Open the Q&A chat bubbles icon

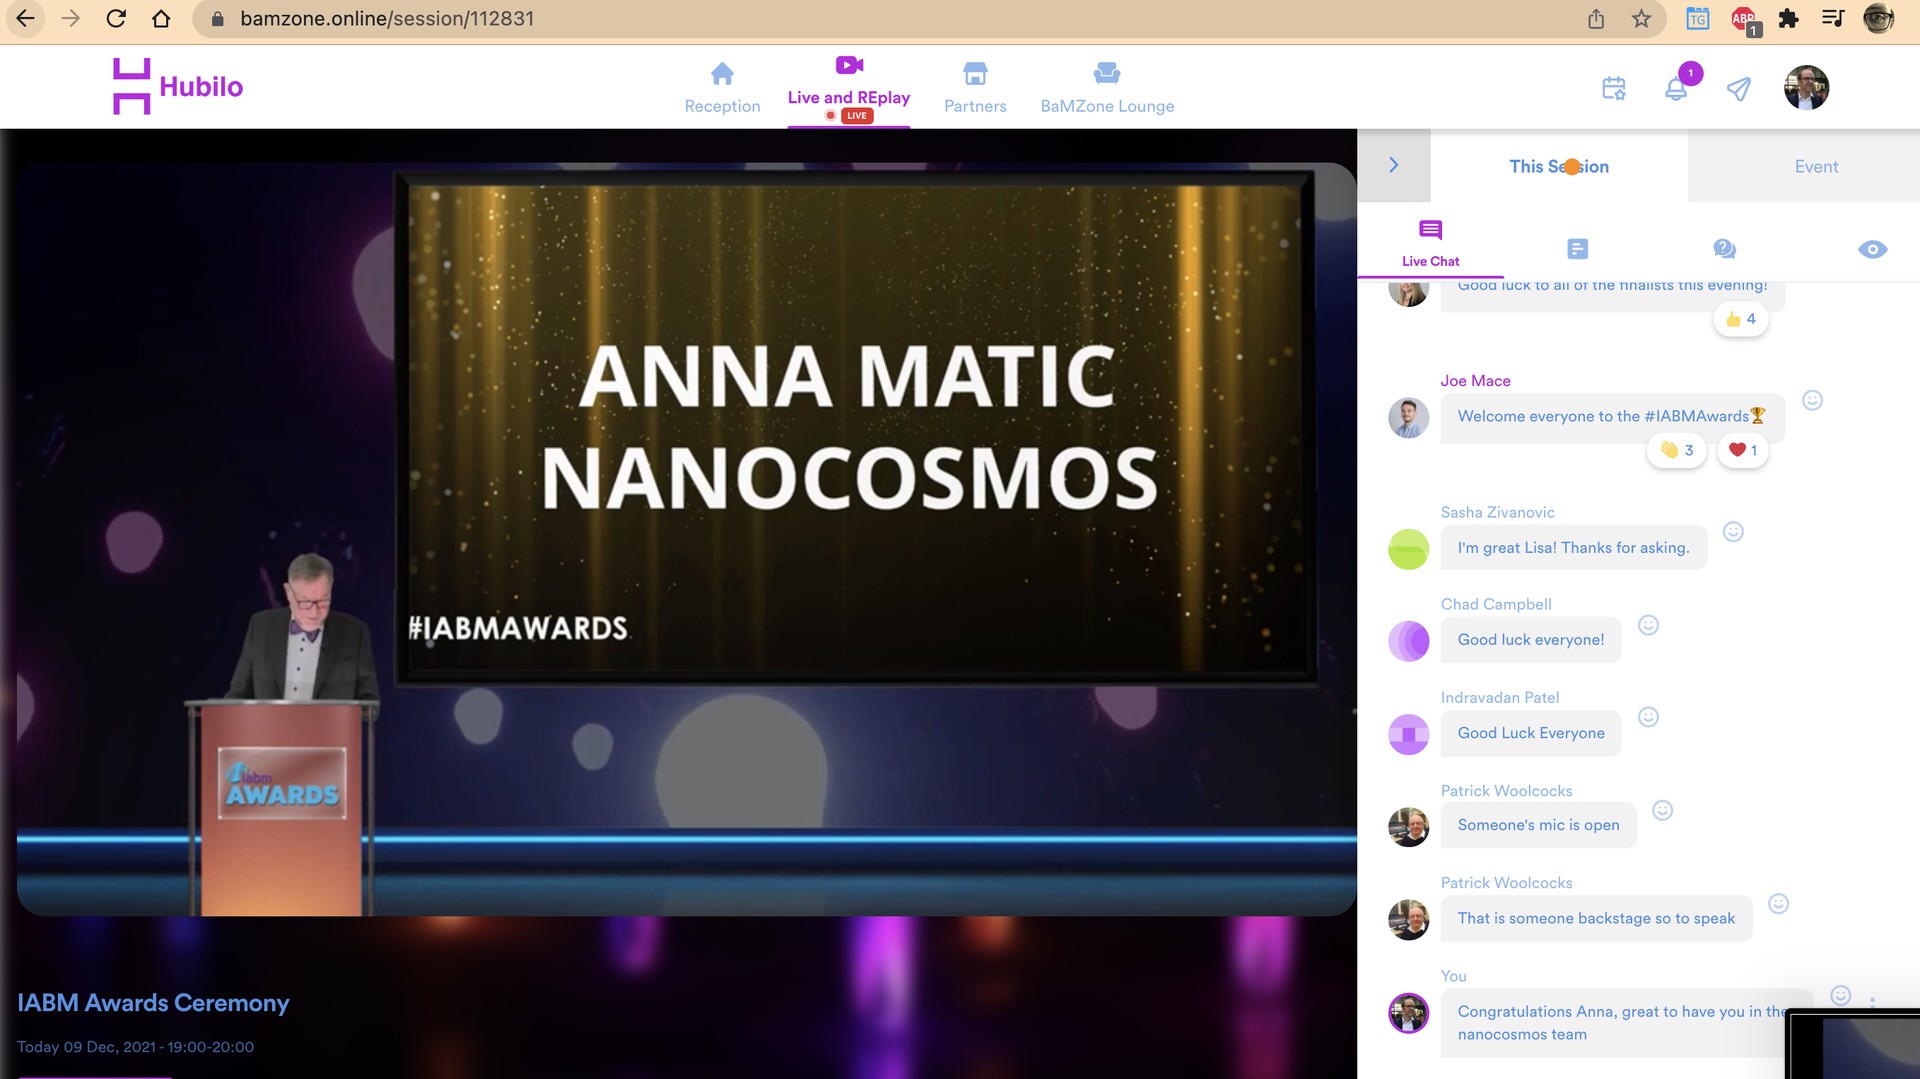tap(1724, 249)
